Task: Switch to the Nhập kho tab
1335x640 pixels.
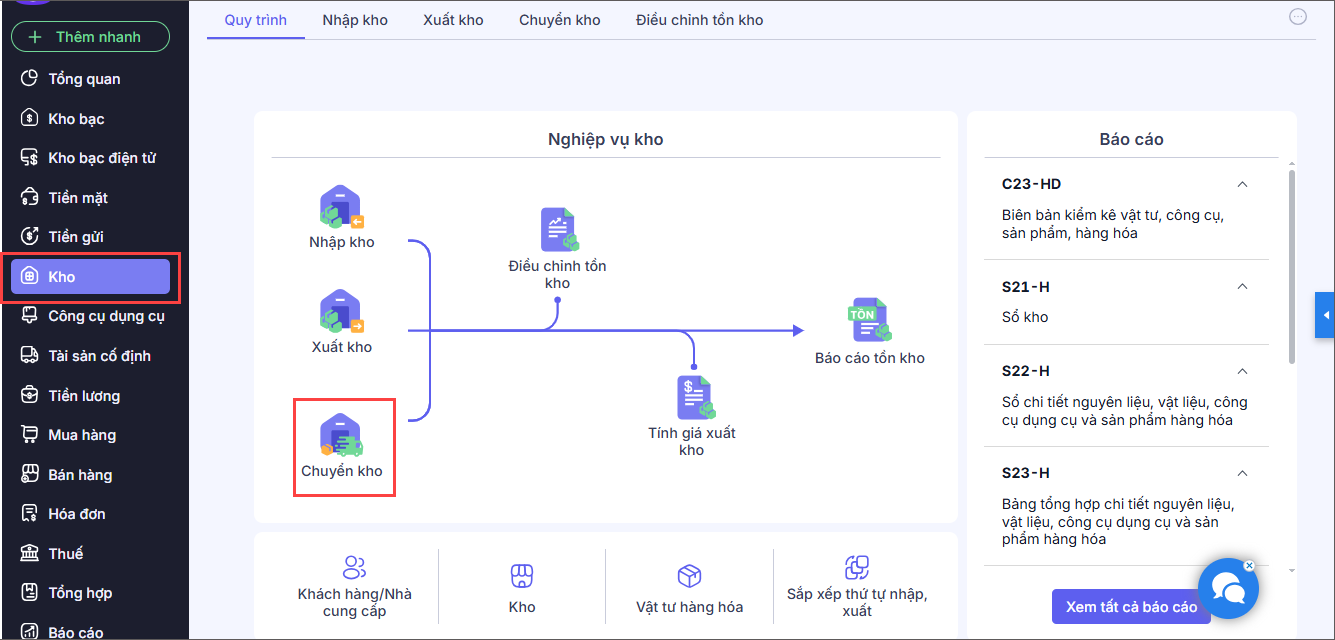Action: 355,20
